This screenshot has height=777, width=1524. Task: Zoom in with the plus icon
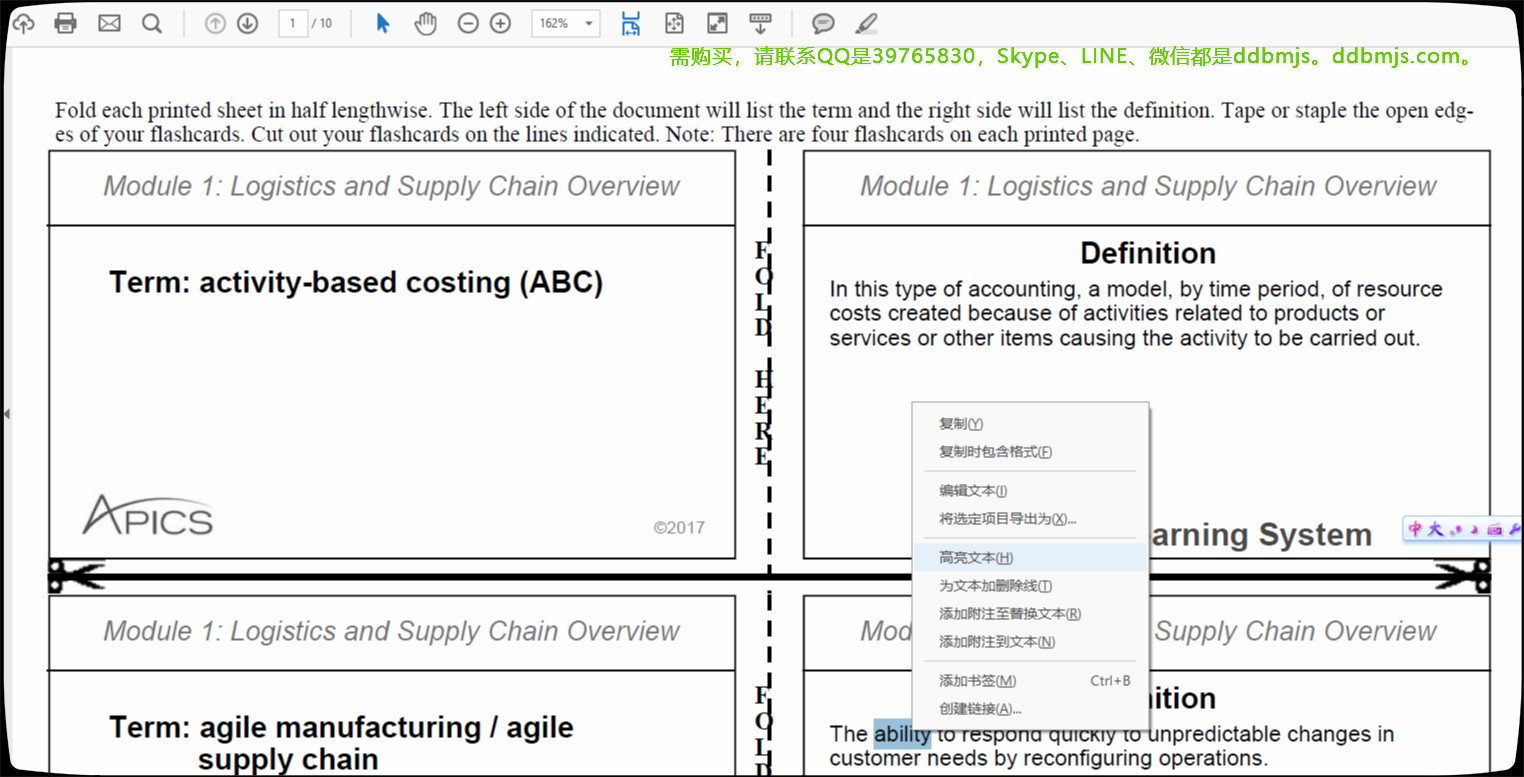pos(501,23)
